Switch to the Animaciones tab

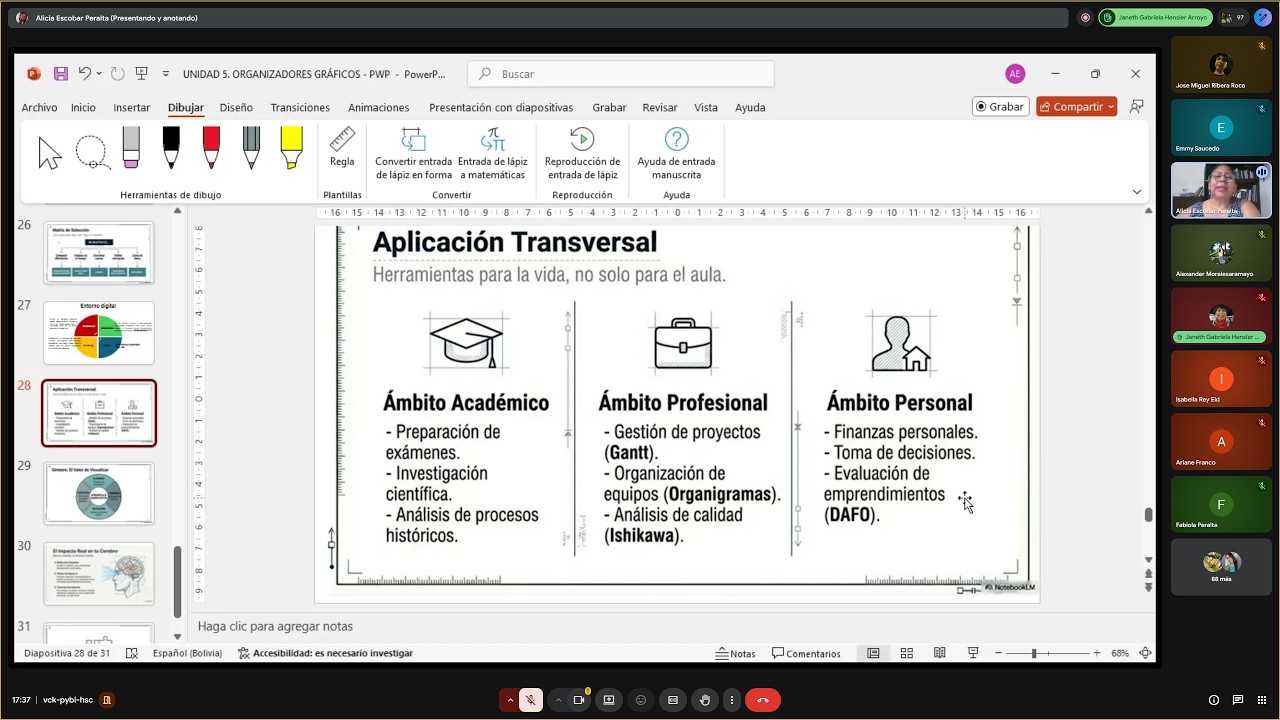click(x=379, y=107)
